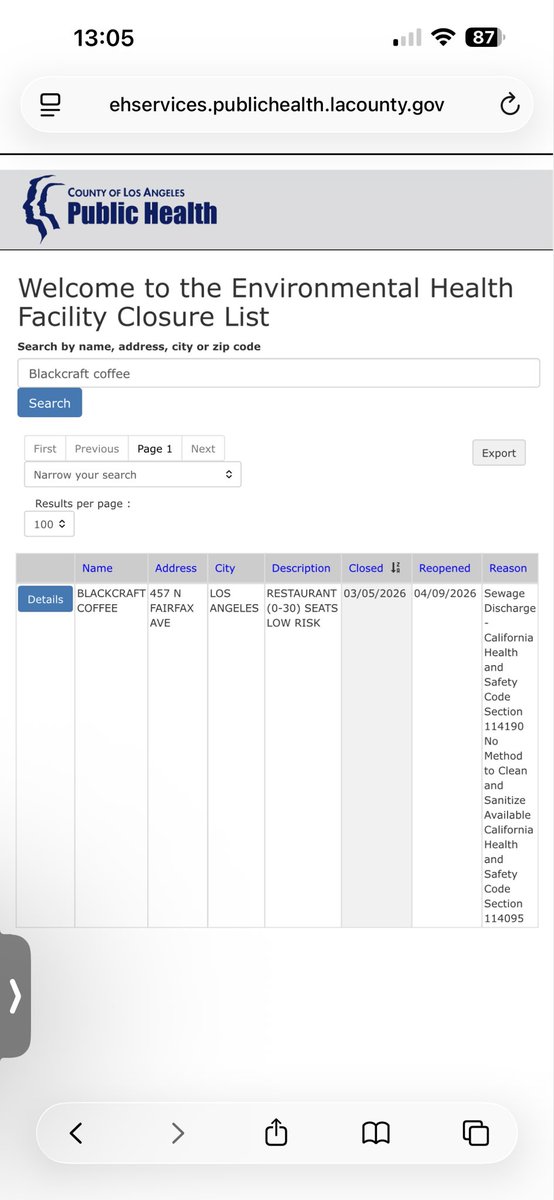
Task: Sort by Description column header
Action: coord(301,568)
